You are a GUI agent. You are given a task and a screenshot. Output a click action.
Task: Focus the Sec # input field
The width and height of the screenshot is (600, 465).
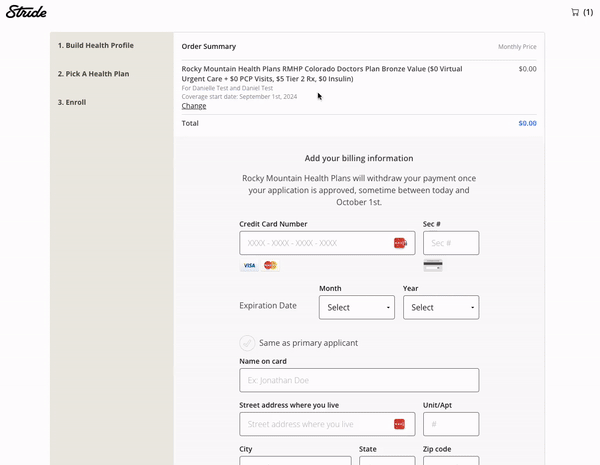point(451,243)
